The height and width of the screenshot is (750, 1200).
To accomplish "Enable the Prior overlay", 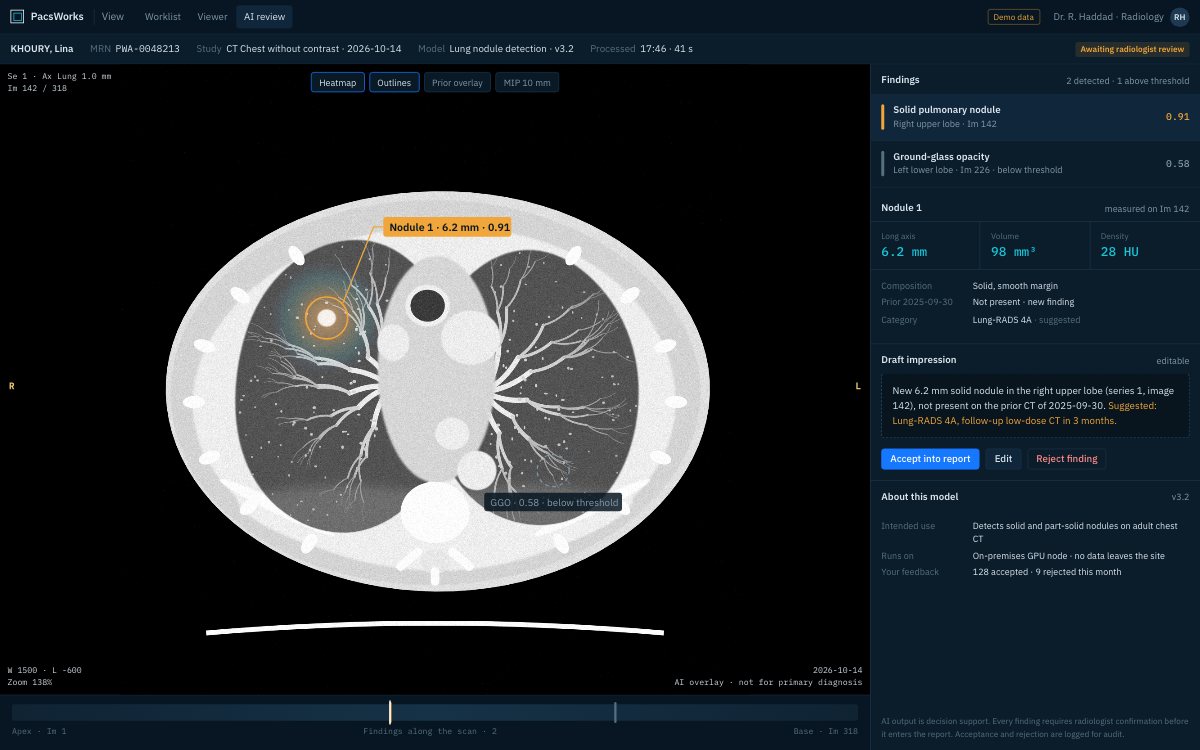I will pos(457,83).
